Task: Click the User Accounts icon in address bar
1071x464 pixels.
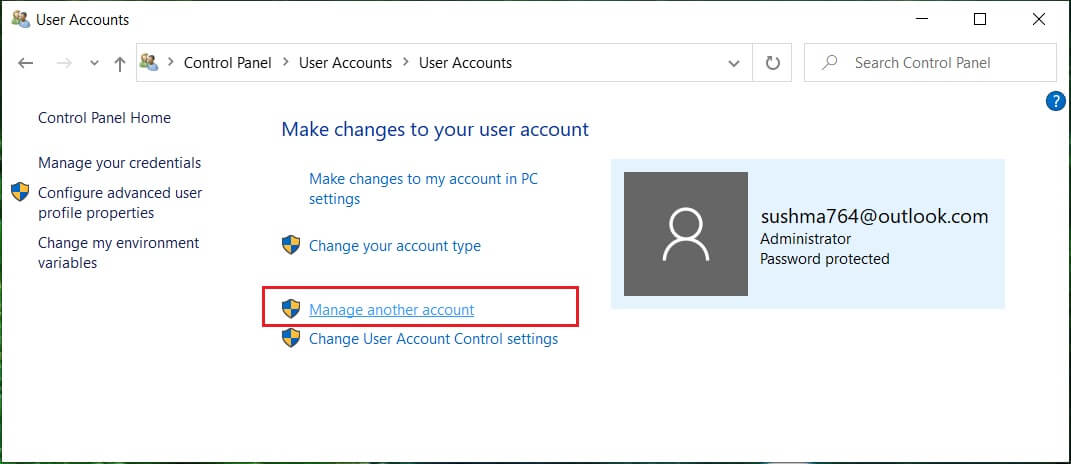Action: coord(150,63)
